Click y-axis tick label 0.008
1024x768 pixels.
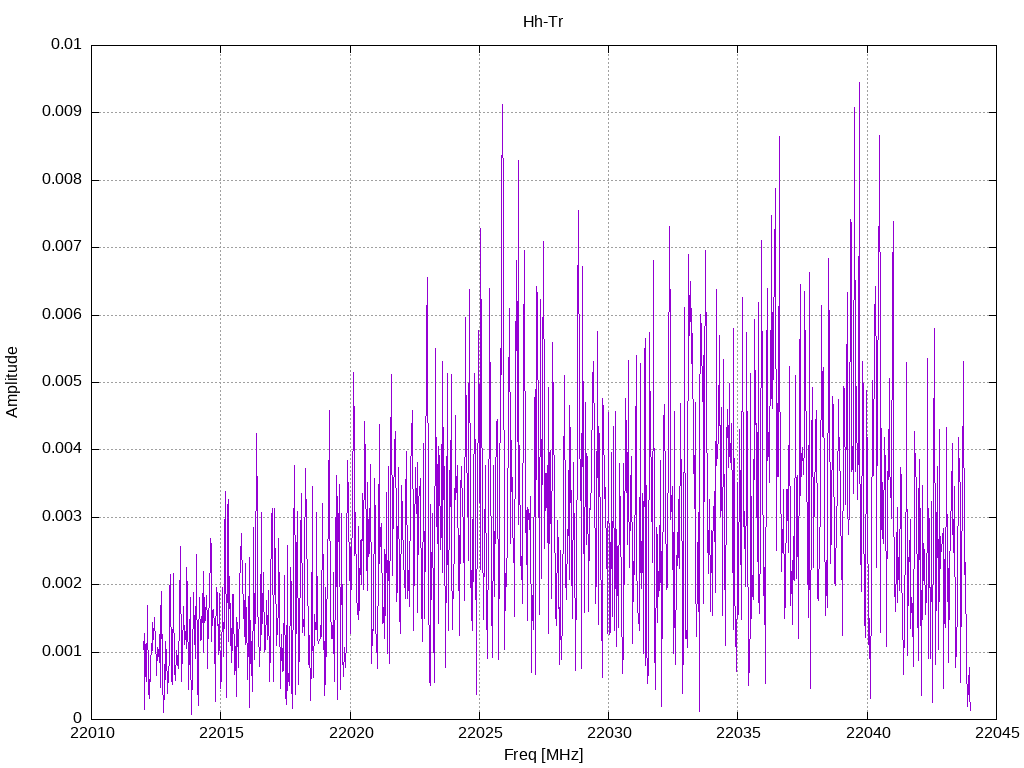[x=62, y=180]
